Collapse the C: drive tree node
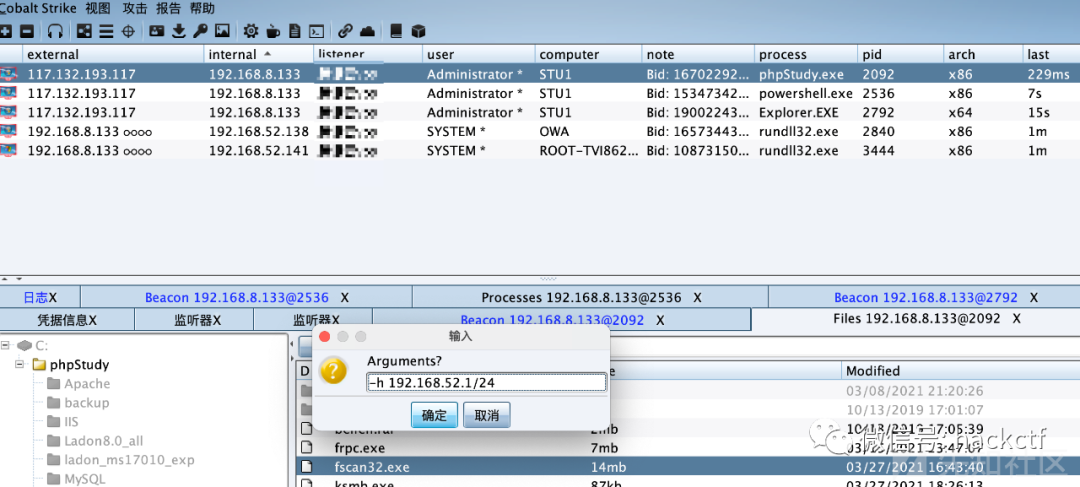Screen dimensions: 1080x487 tap(6, 345)
